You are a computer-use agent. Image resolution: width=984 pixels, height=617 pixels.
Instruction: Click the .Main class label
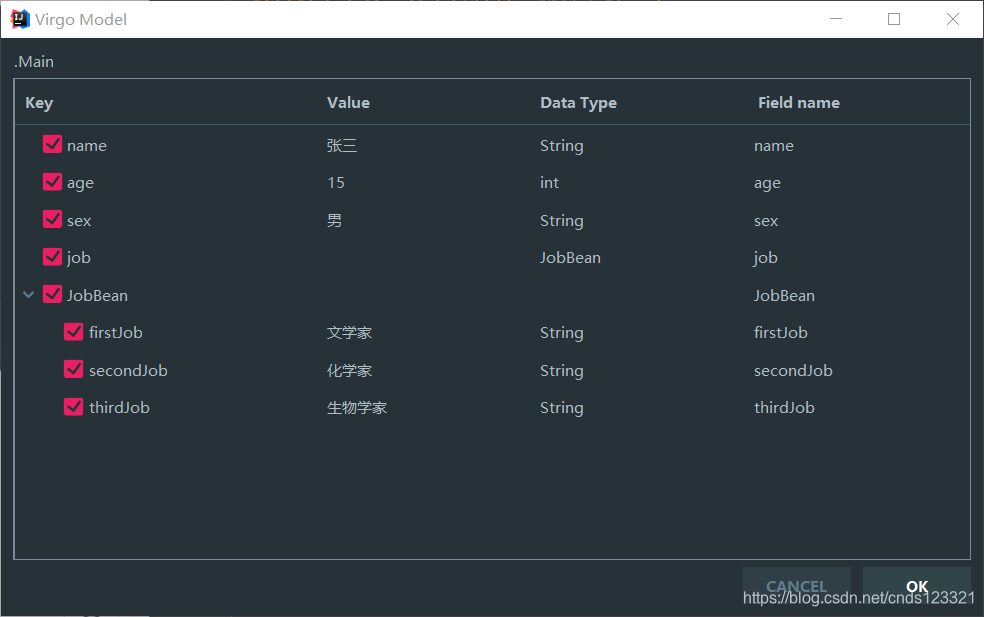pyautogui.click(x=34, y=62)
